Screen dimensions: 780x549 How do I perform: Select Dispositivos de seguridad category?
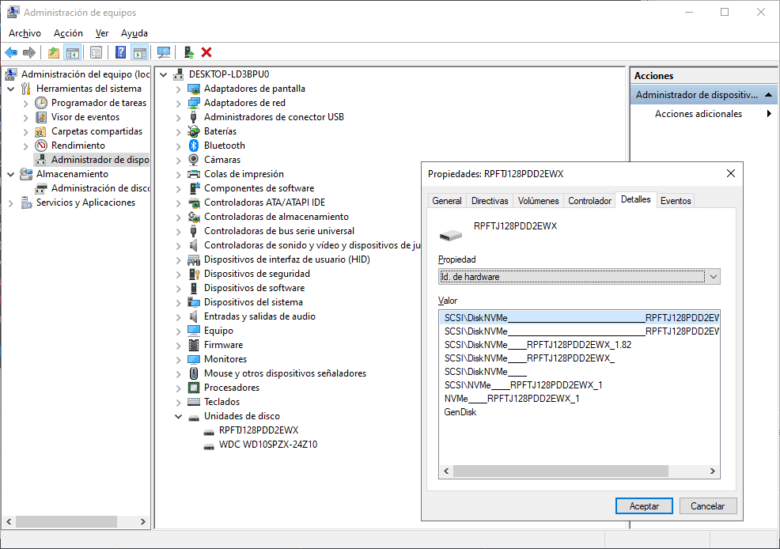click(257, 274)
